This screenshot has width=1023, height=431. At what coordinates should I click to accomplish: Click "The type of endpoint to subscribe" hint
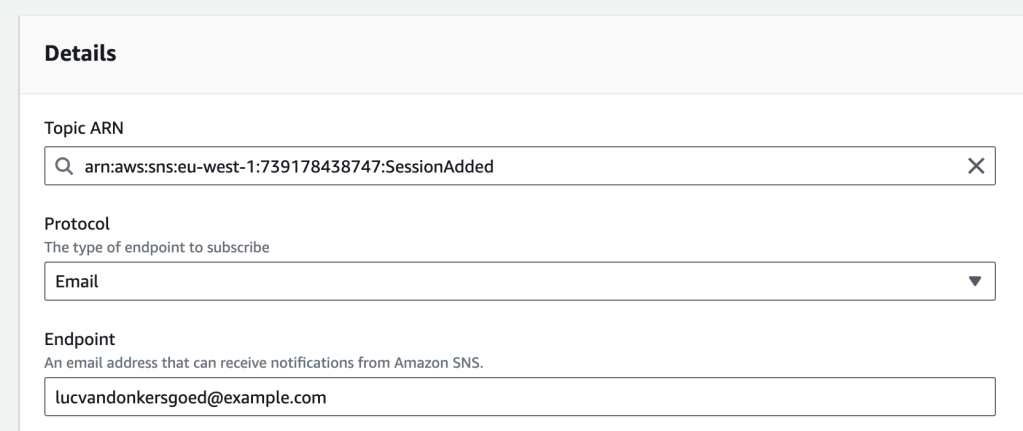(x=157, y=246)
